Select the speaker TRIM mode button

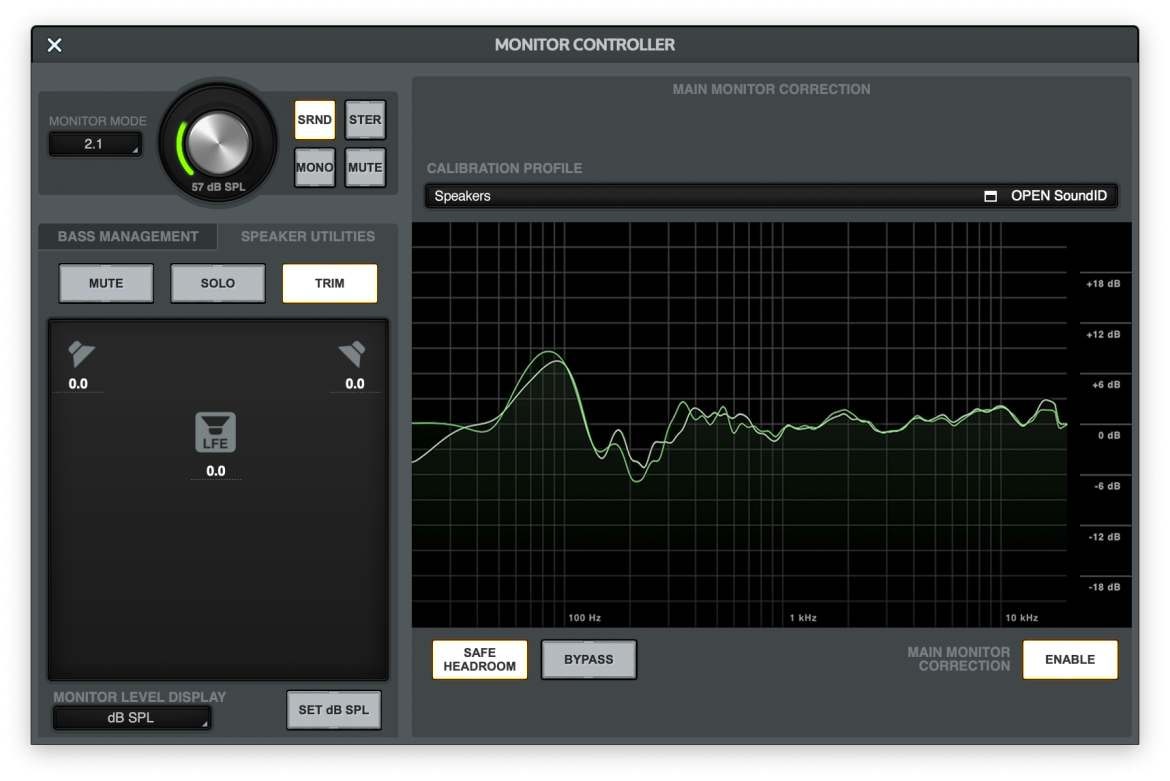click(330, 283)
